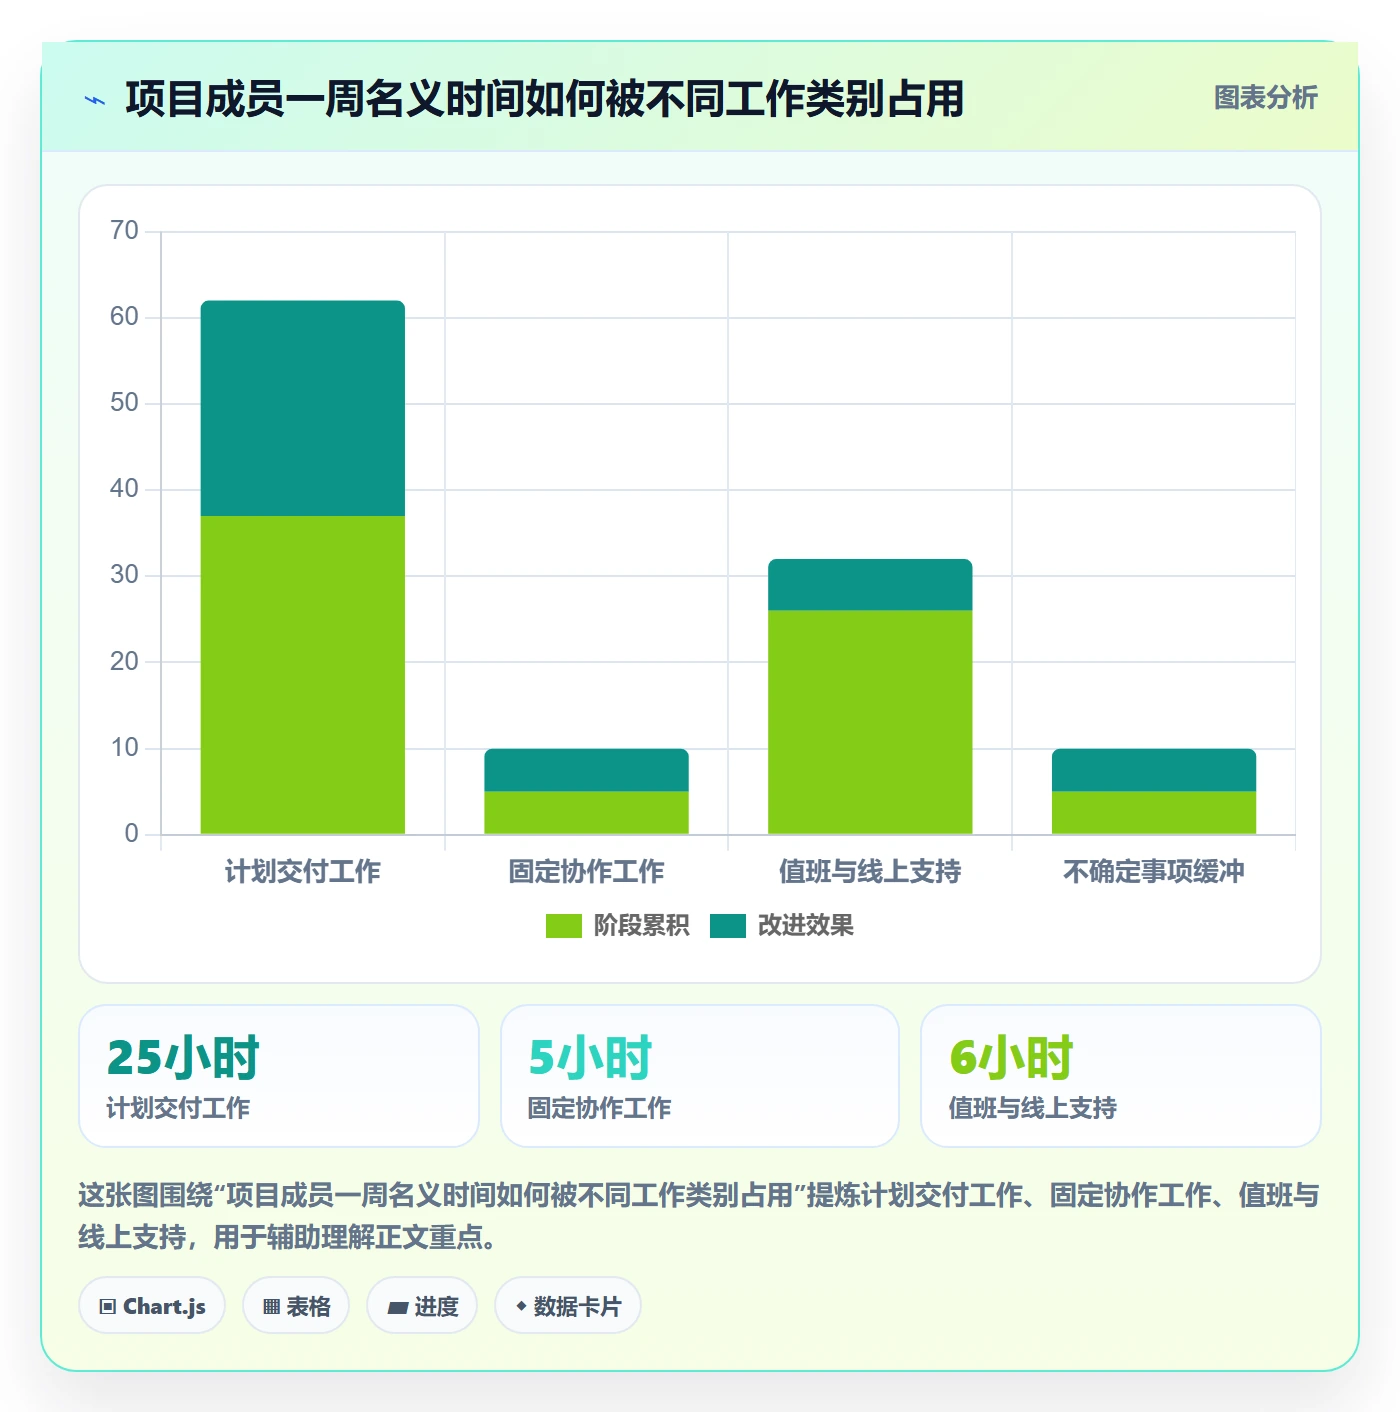Click the teal segment of 不确定事项缓冲 bar

pyautogui.click(x=1154, y=770)
